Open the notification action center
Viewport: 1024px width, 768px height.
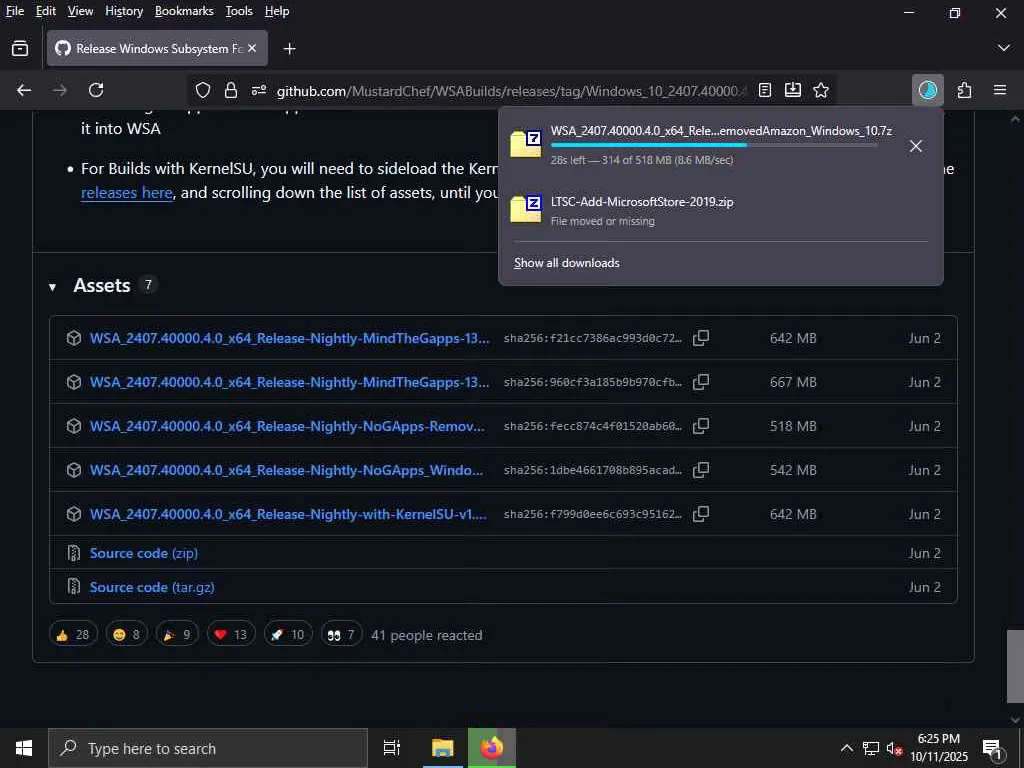992,750
